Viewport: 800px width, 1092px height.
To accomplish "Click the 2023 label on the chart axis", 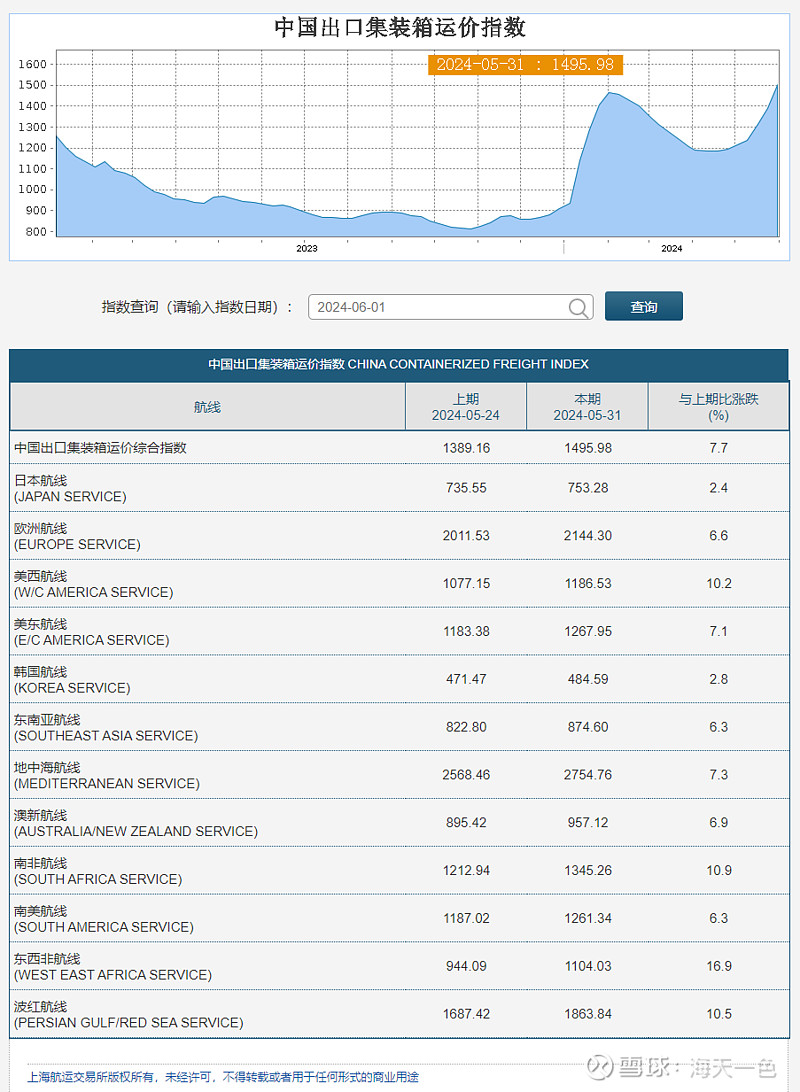I will (x=306, y=248).
